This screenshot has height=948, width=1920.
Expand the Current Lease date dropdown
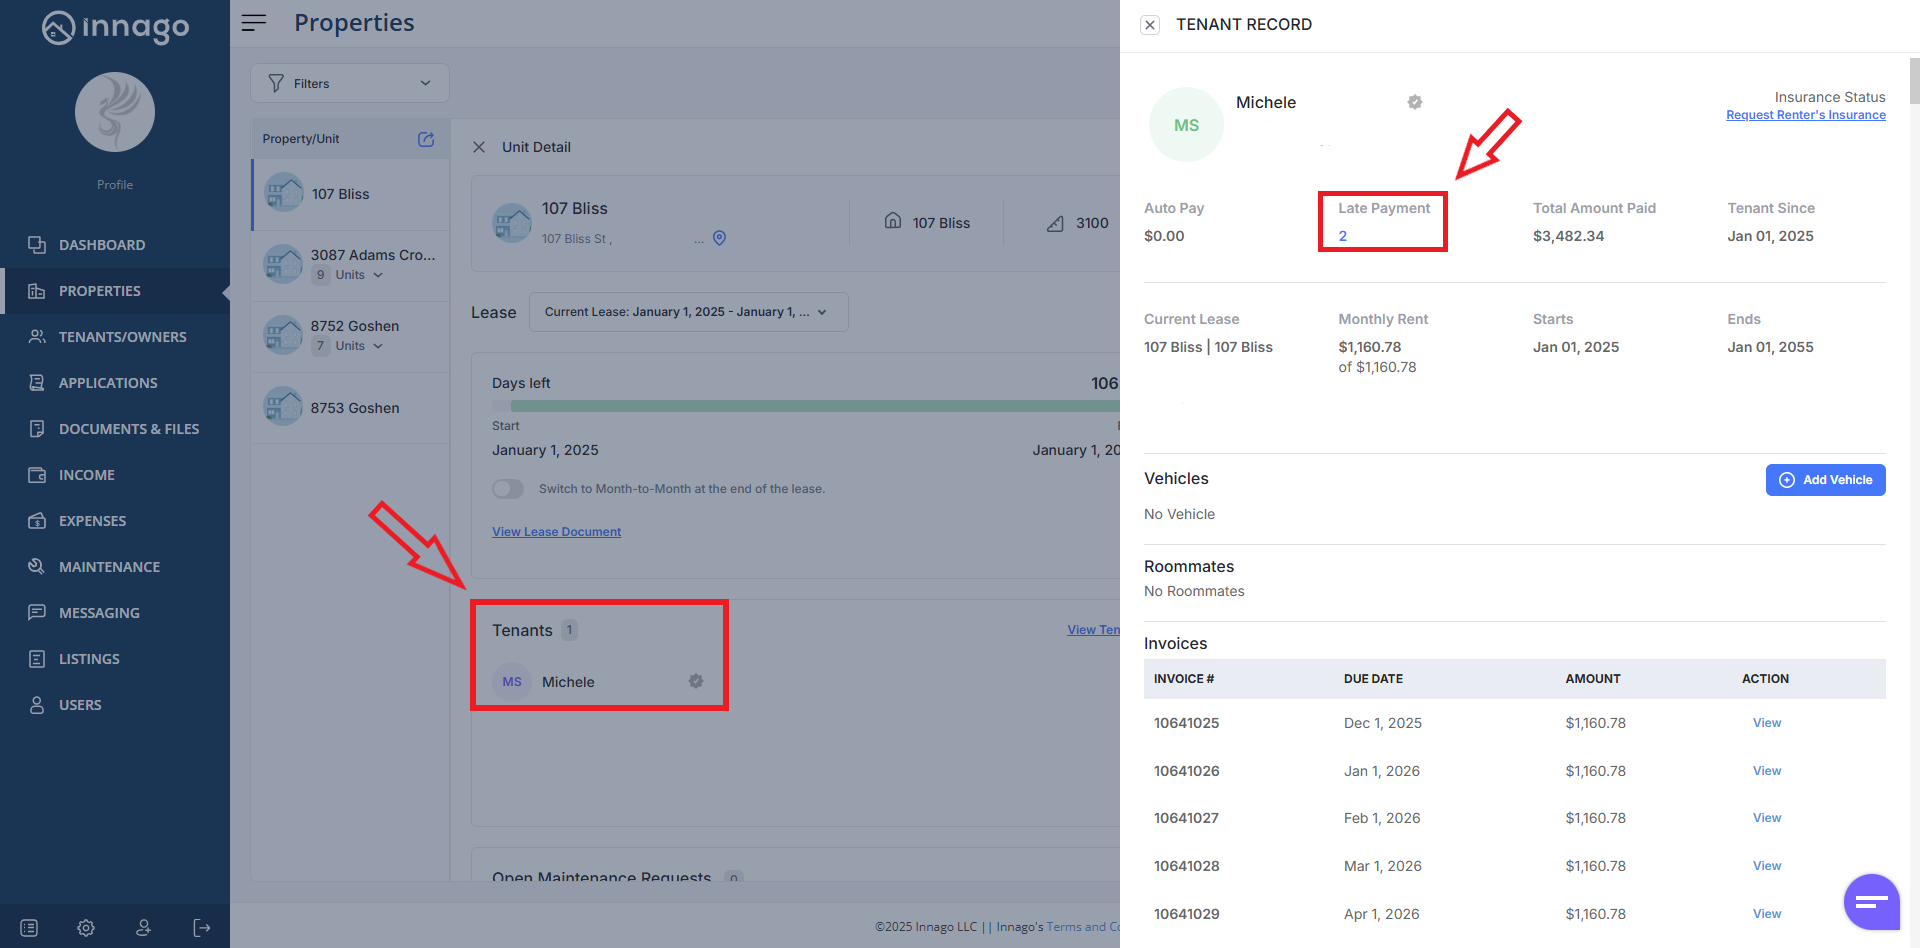point(688,312)
